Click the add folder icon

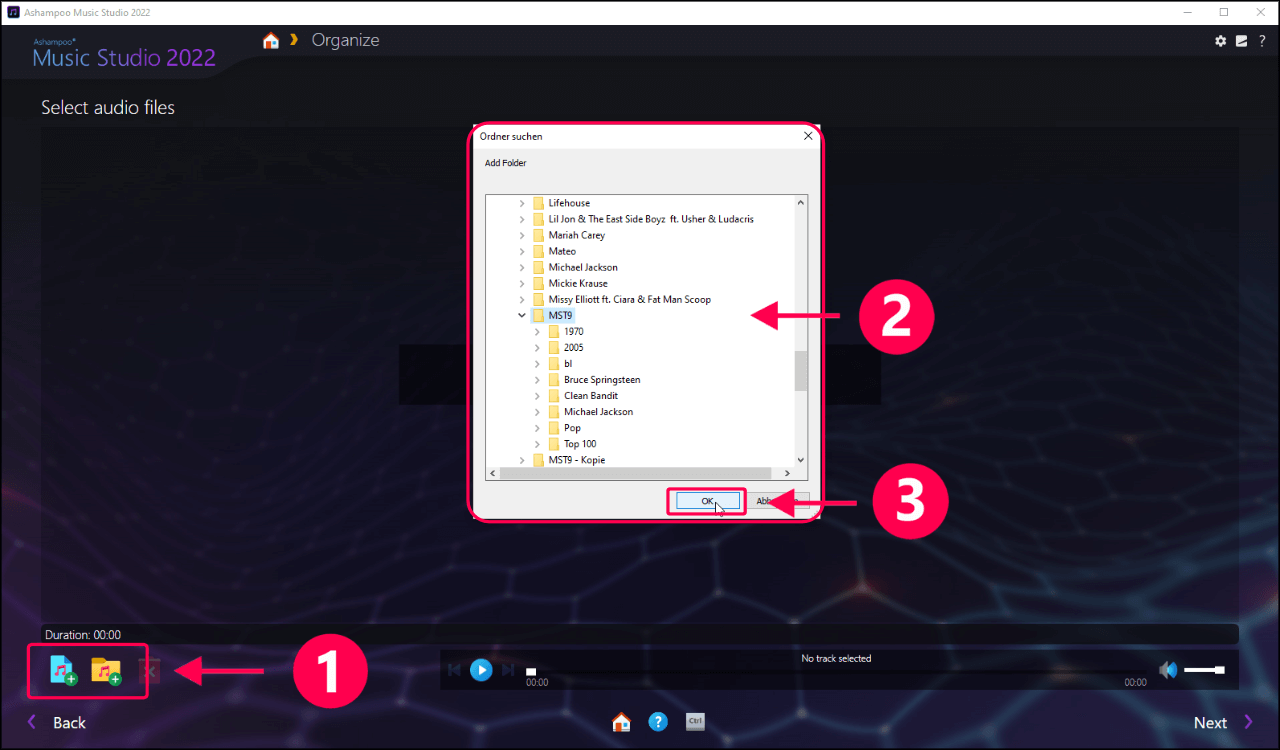pos(106,670)
